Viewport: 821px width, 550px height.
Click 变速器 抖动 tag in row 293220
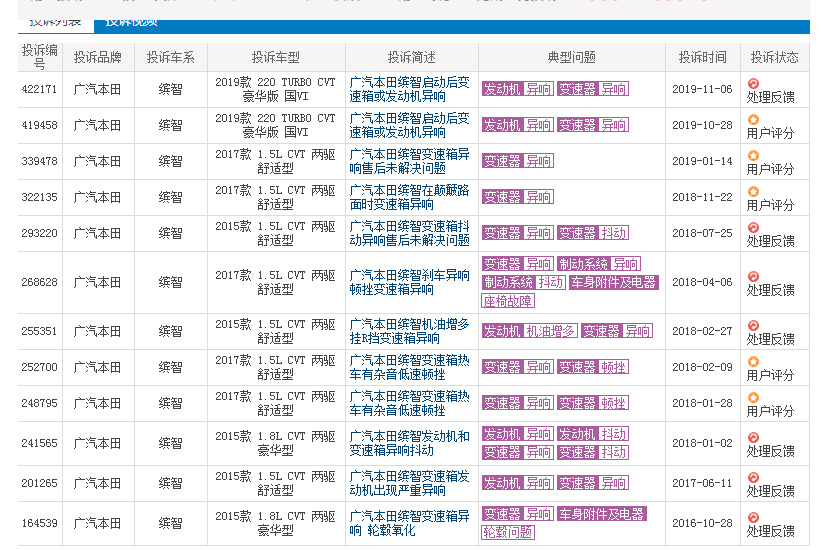click(593, 233)
